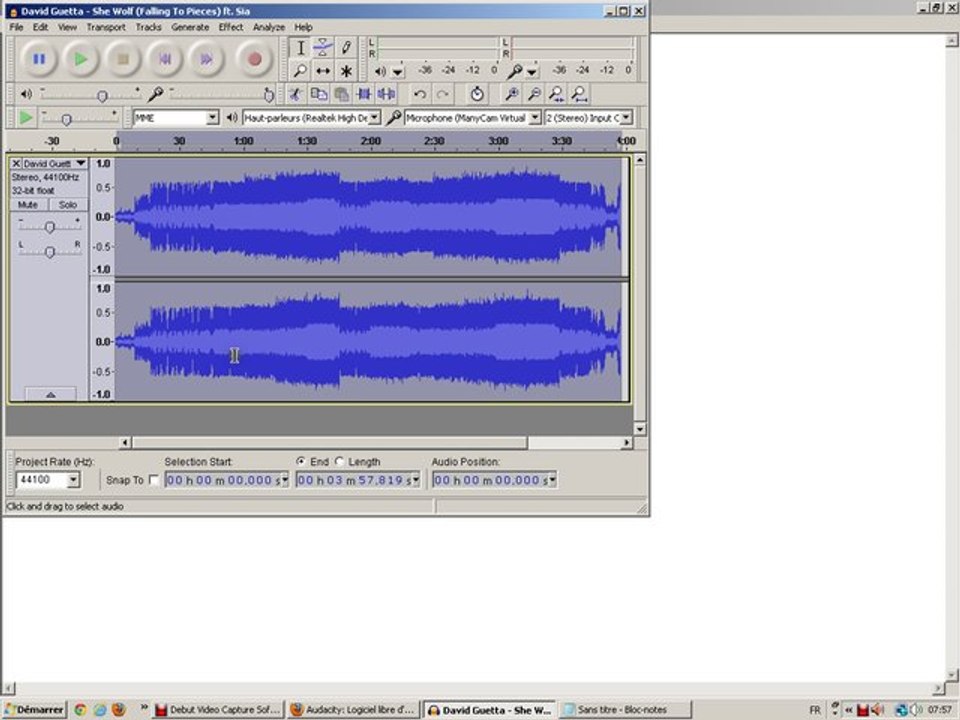Open the File menu
960x720 pixels.
tap(17, 27)
